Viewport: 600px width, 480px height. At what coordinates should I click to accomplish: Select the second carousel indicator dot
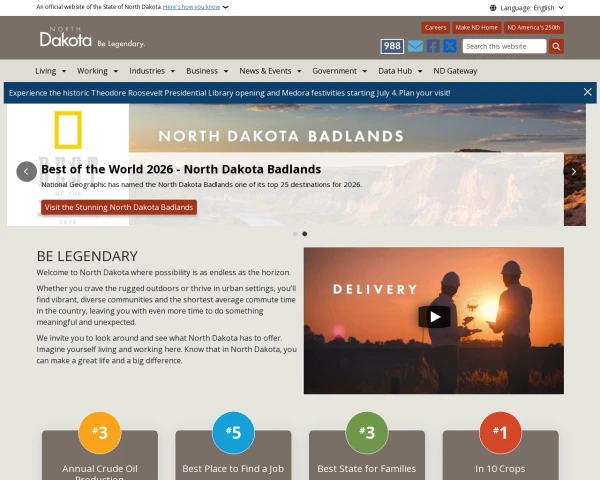tap(305, 234)
